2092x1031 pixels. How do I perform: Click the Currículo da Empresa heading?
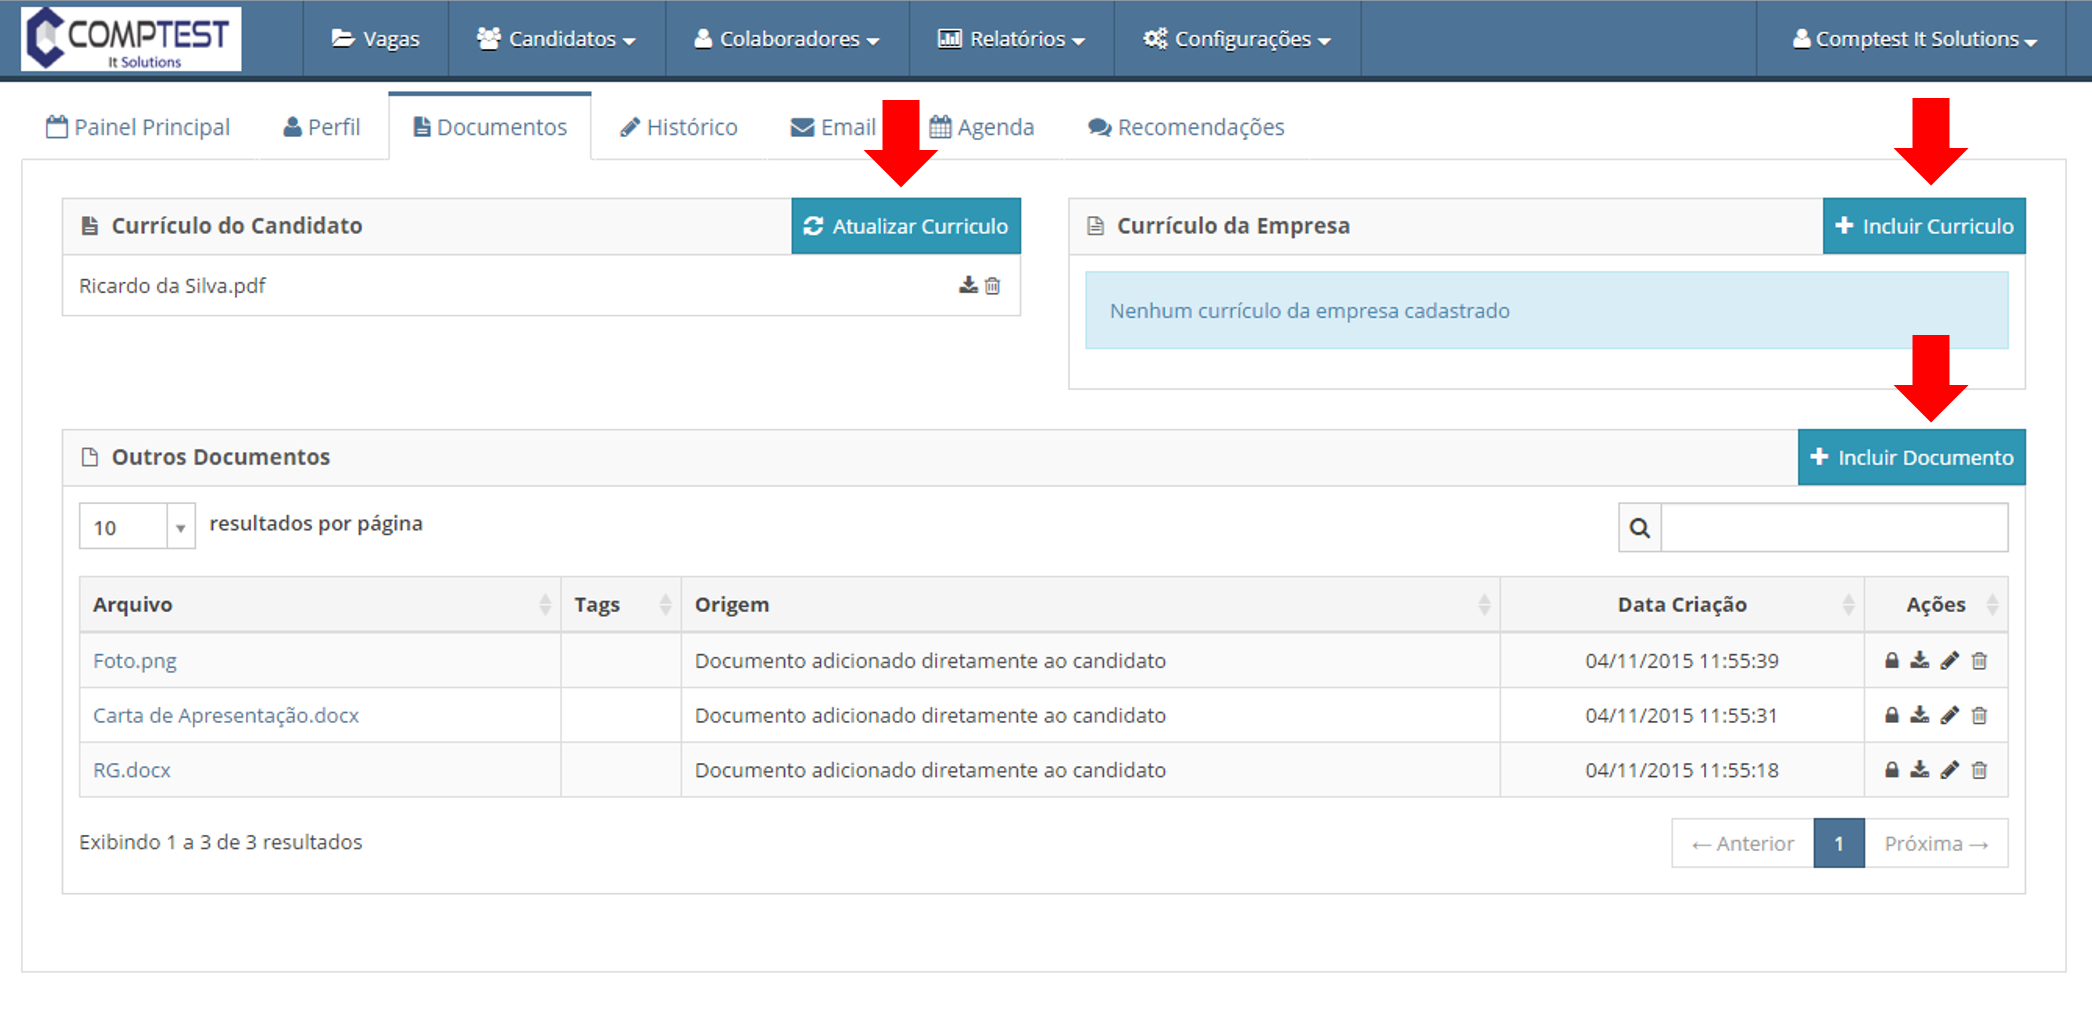(x=1233, y=226)
